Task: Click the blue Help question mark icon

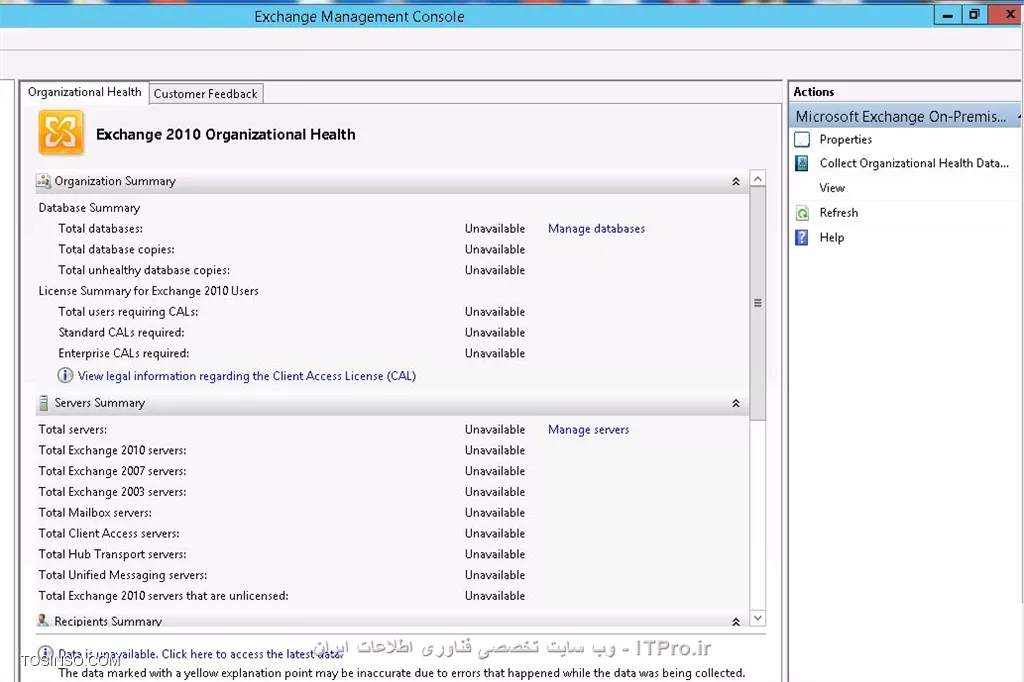Action: [x=802, y=237]
